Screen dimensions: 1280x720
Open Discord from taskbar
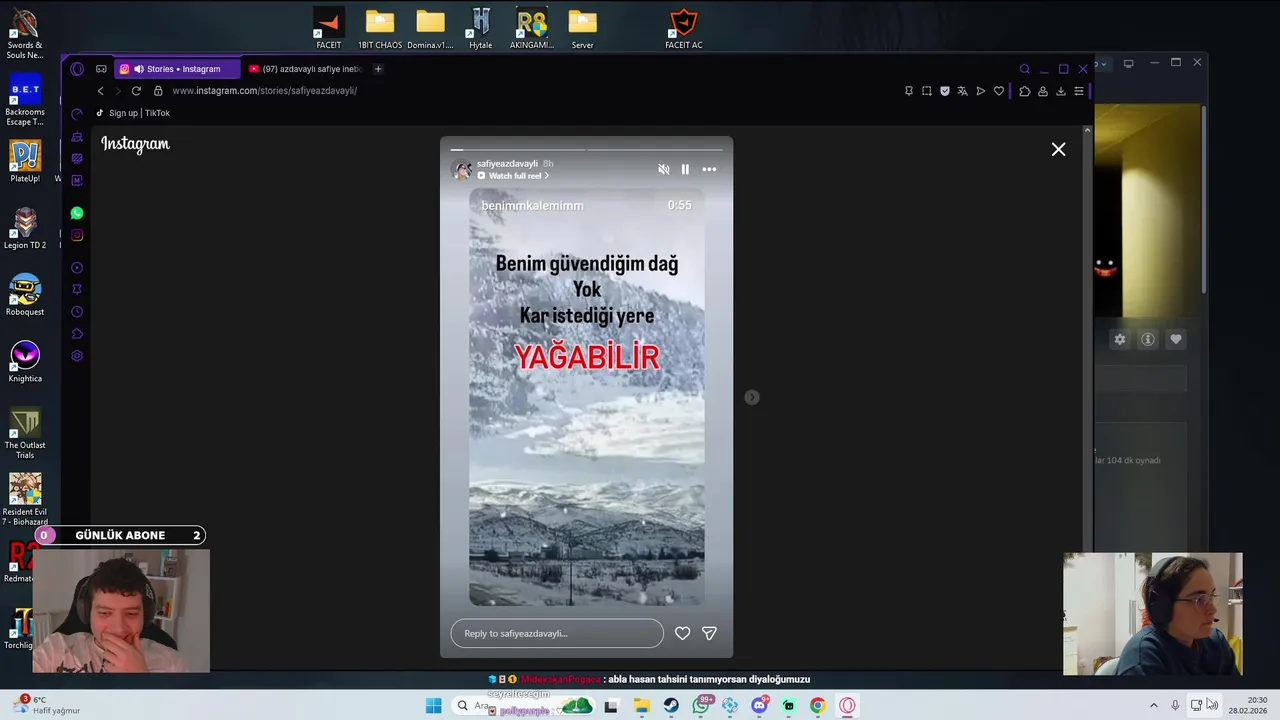760,706
